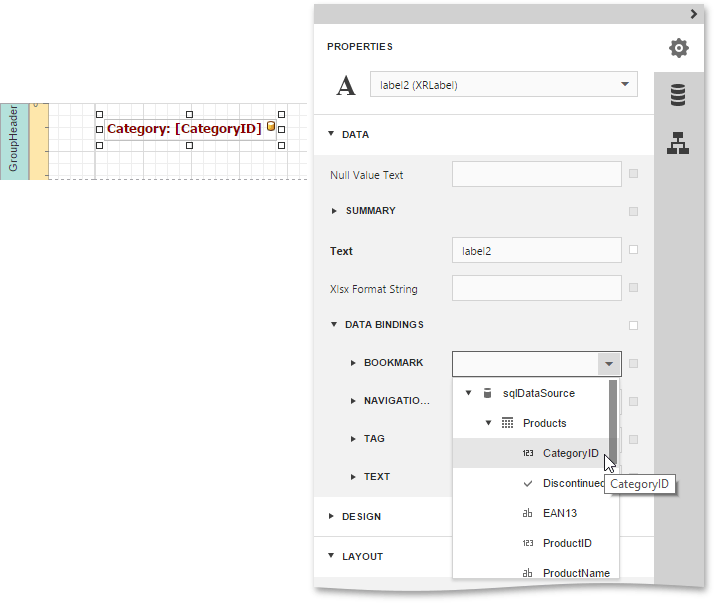This screenshot has width=714, height=603.
Task: Open the Field List database tab
Action: 678,95
